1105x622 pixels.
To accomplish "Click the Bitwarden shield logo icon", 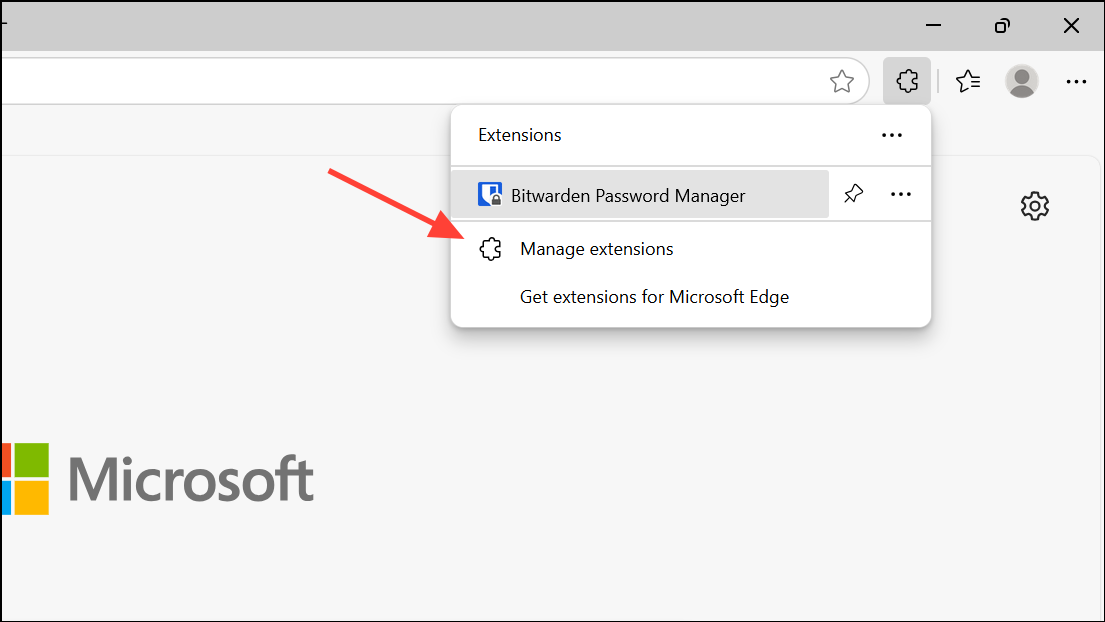I will (490, 194).
